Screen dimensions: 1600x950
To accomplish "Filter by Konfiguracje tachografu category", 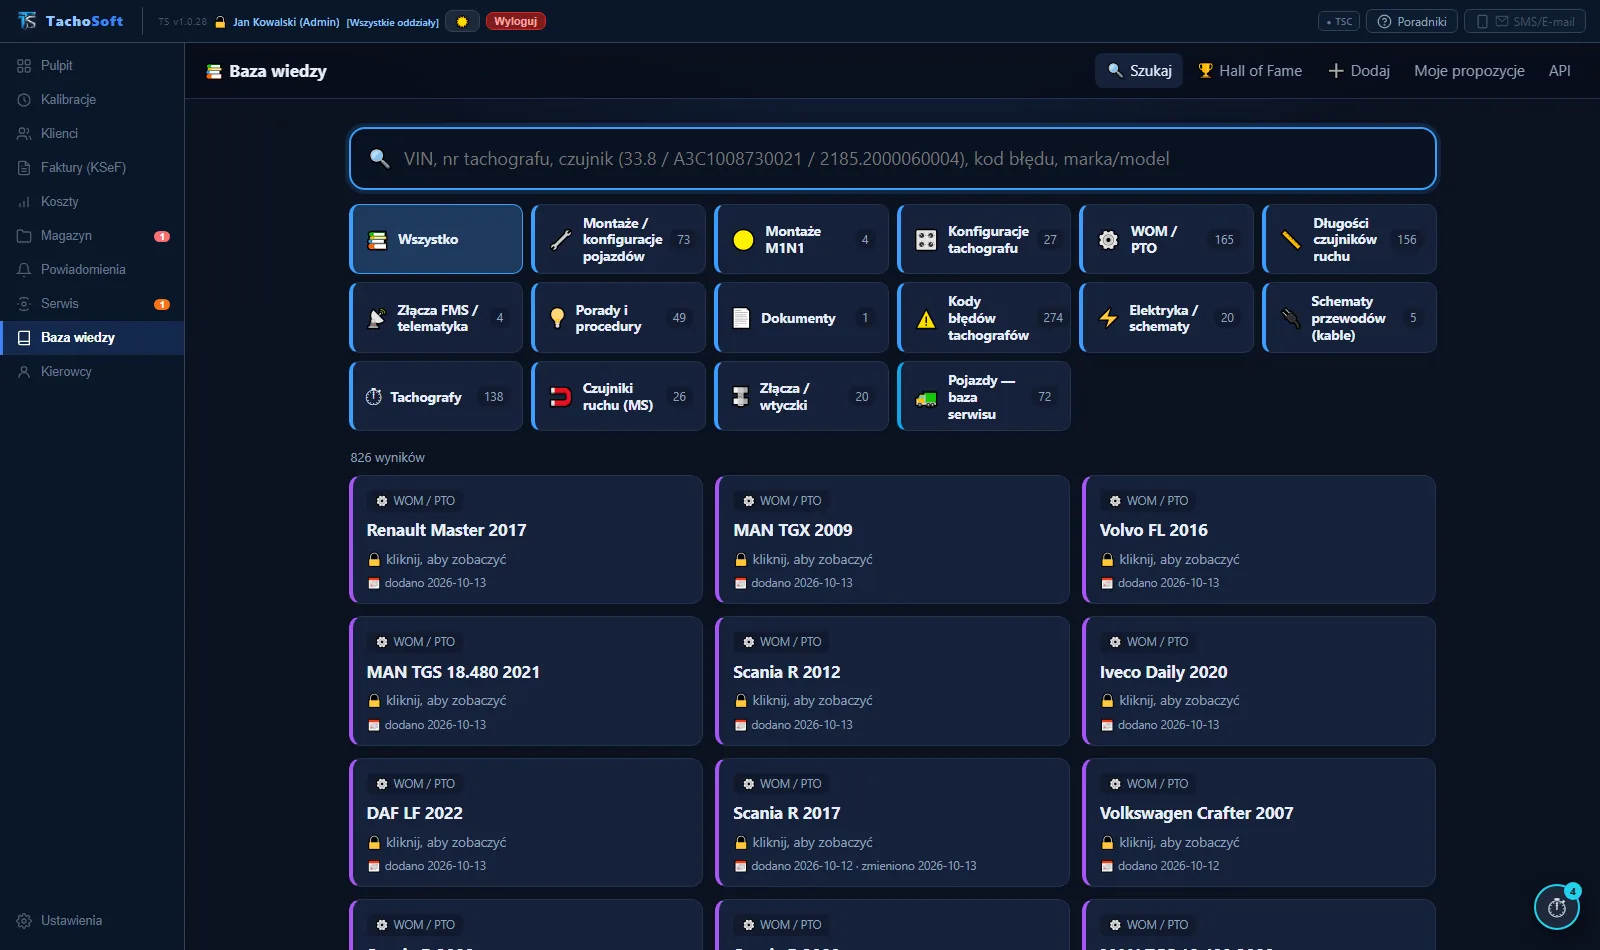I will click(x=984, y=239).
